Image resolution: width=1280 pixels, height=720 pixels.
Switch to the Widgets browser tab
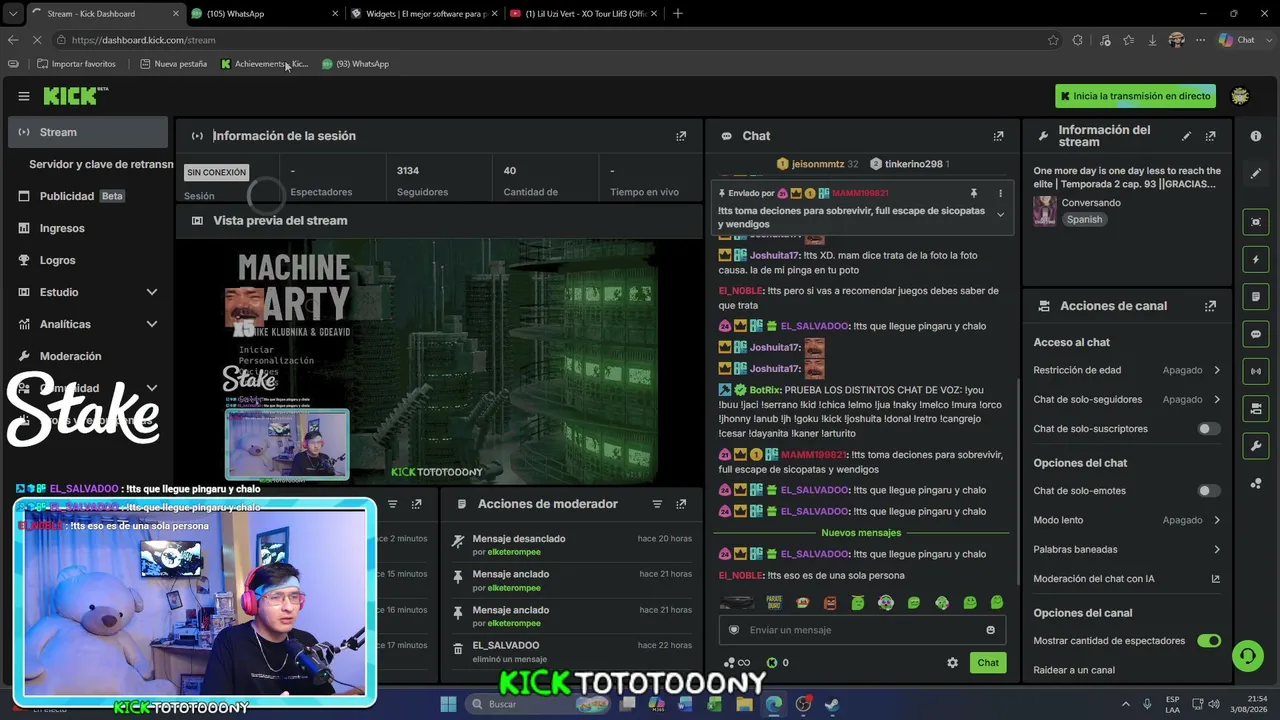tap(425, 14)
